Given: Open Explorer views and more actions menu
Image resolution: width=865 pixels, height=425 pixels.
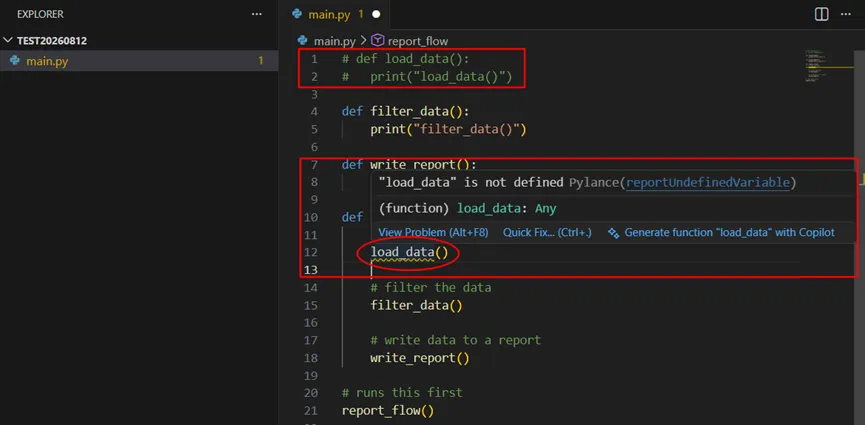Looking at the screenshot, I should click(257, 14).
